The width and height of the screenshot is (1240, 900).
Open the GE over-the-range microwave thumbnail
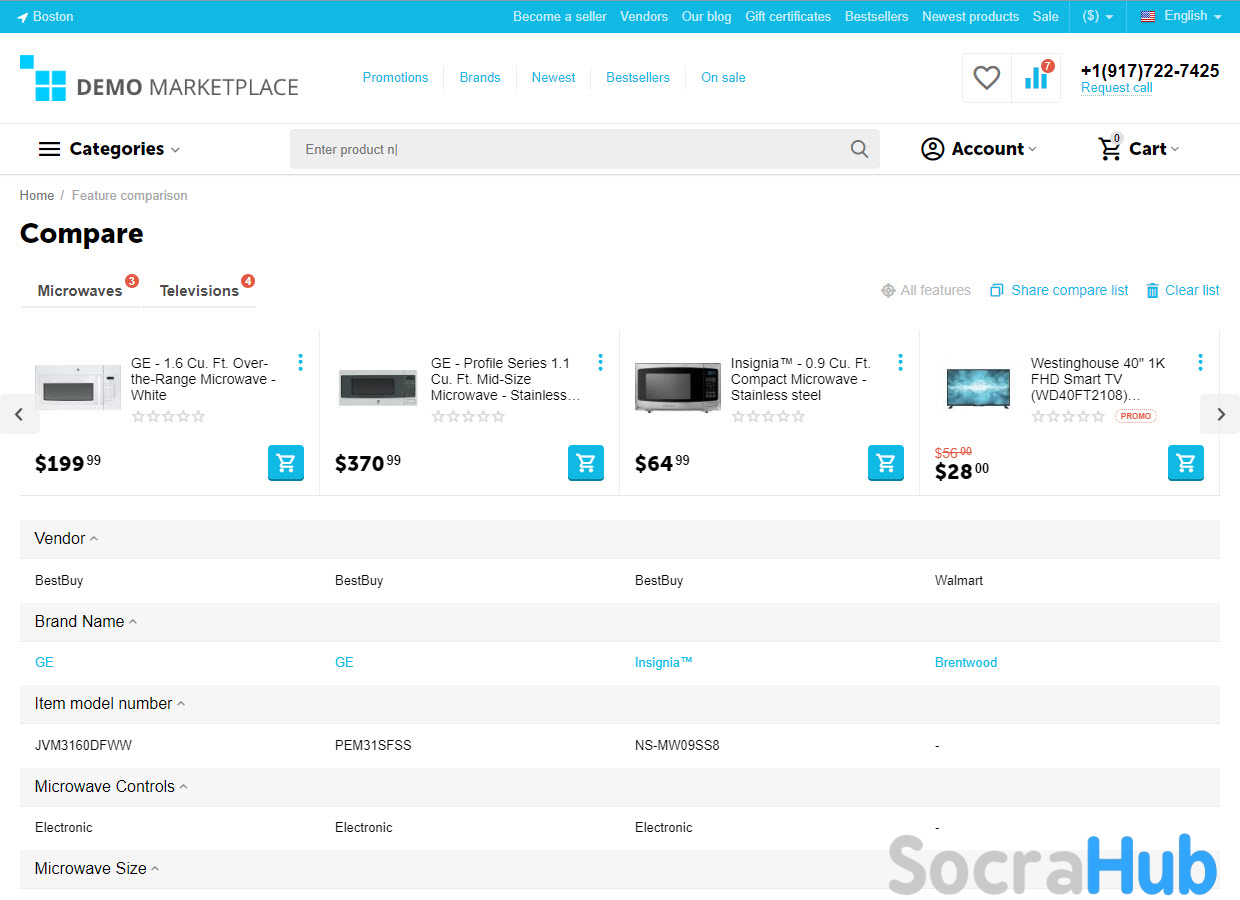(78, 387)
